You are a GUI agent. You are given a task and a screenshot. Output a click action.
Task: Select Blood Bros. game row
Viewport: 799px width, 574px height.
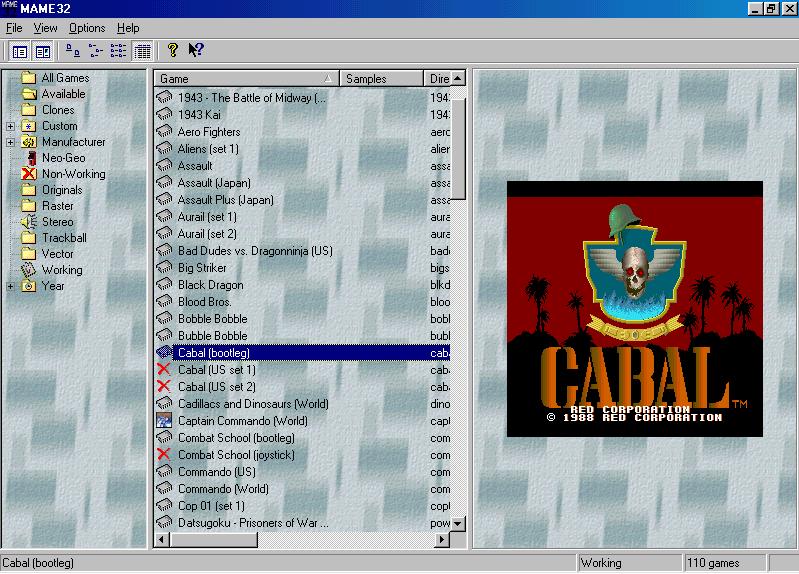(302, 302)
